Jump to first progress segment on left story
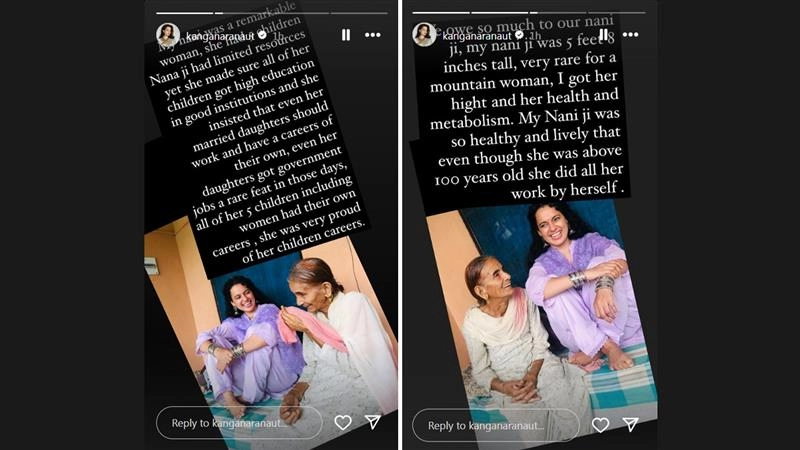The width and height of the screenshot is (800, 450). (x=184, y=13)
